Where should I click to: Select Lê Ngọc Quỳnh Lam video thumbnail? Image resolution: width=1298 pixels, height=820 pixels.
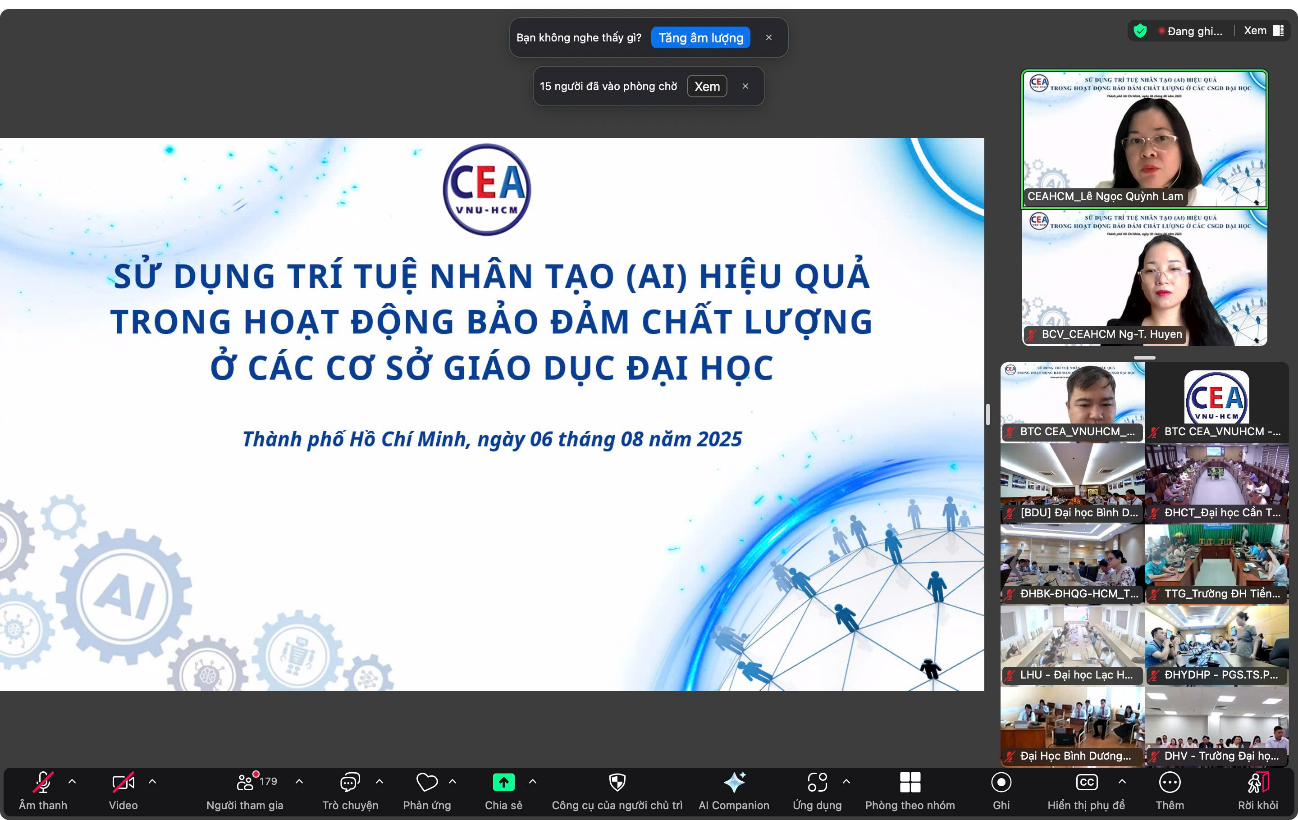pos(1144,138)
